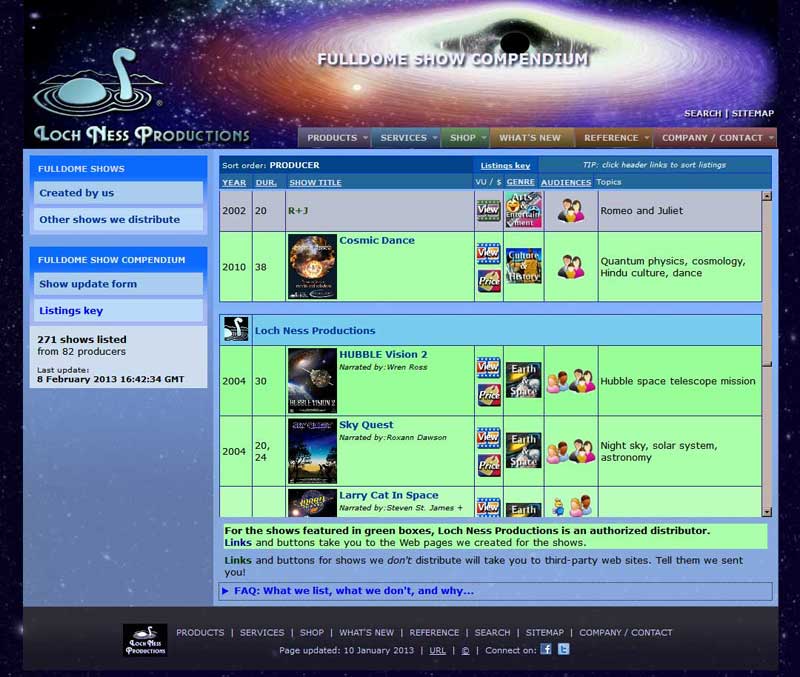This screenshot has height=677, width=800.
Task: Open Listings key in sidebar
Action: coord(118,310)
